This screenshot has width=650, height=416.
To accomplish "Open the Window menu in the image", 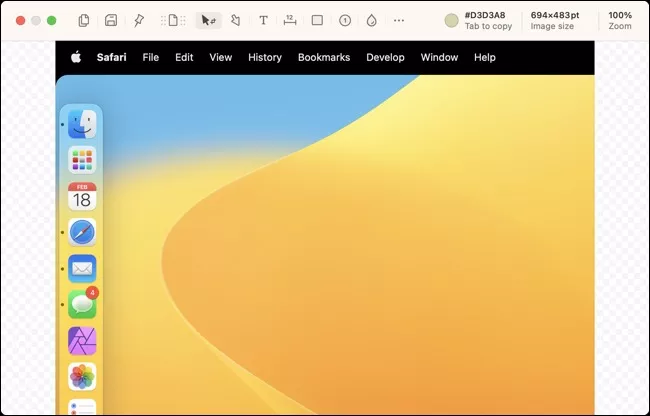I will pyautogui.click(x=439, y=57).
